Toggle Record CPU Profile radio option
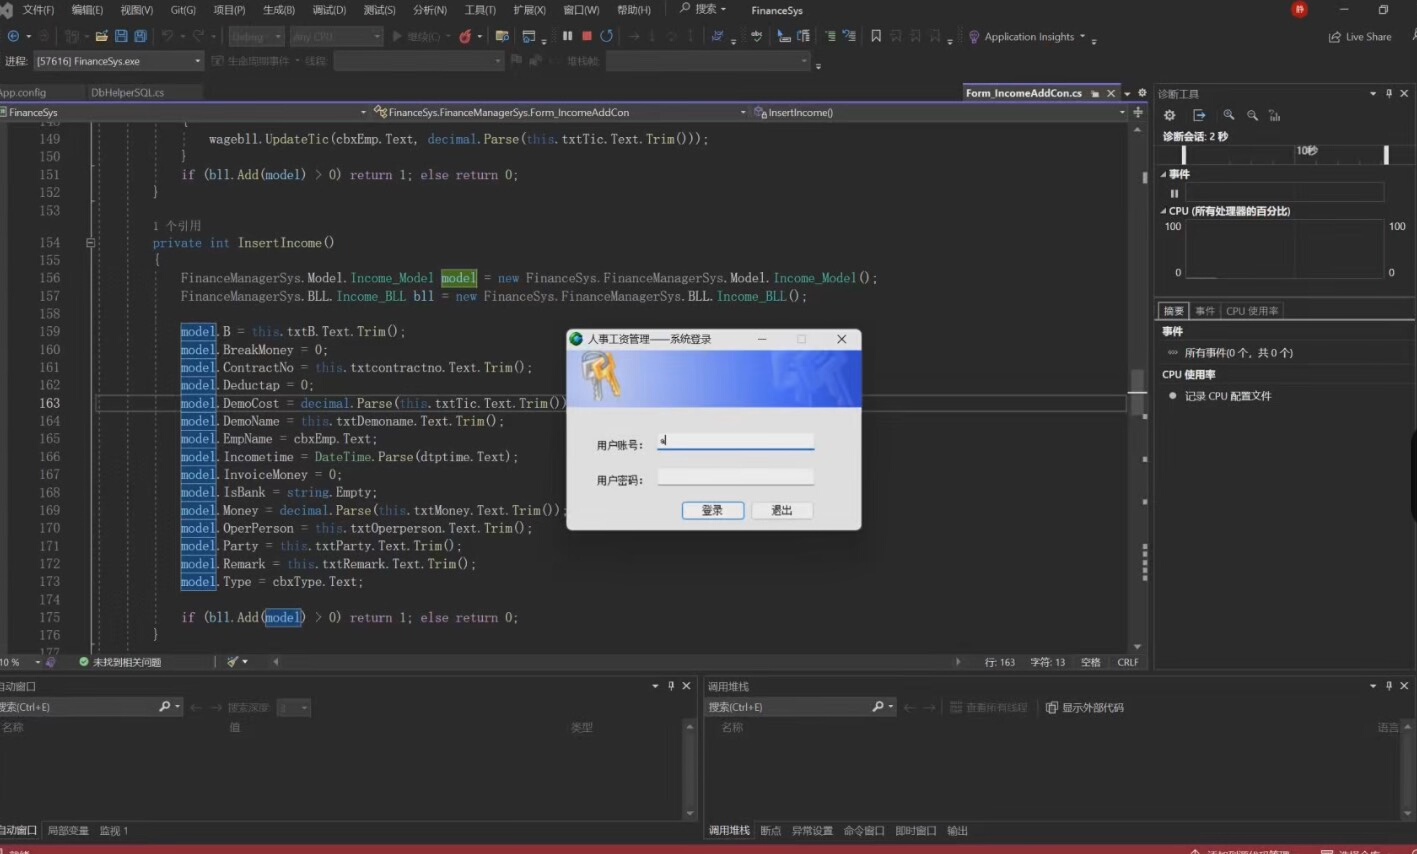Viewport: 1417px width, 854px height. coord(1173,396)
